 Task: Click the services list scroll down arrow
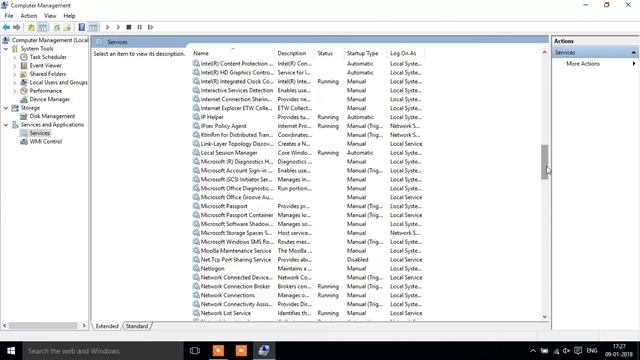tap(544, 317)
